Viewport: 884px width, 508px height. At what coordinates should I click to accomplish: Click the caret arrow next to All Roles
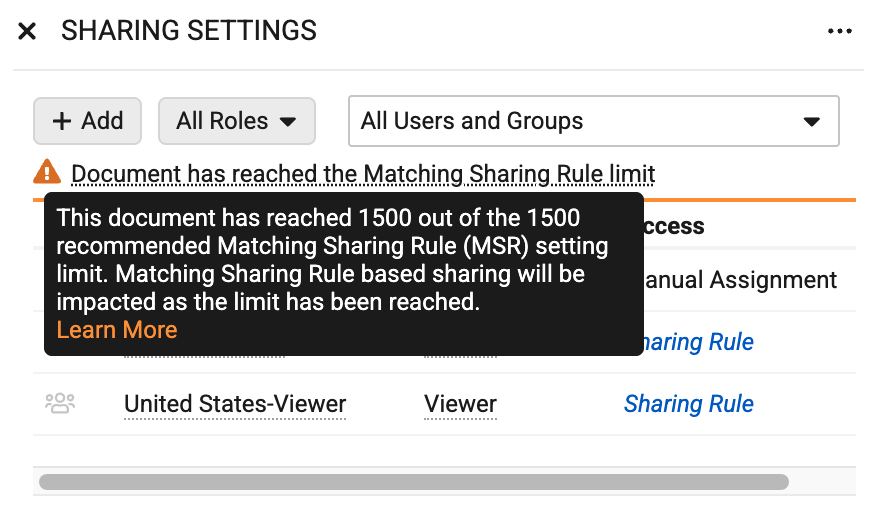pos(288,122)
